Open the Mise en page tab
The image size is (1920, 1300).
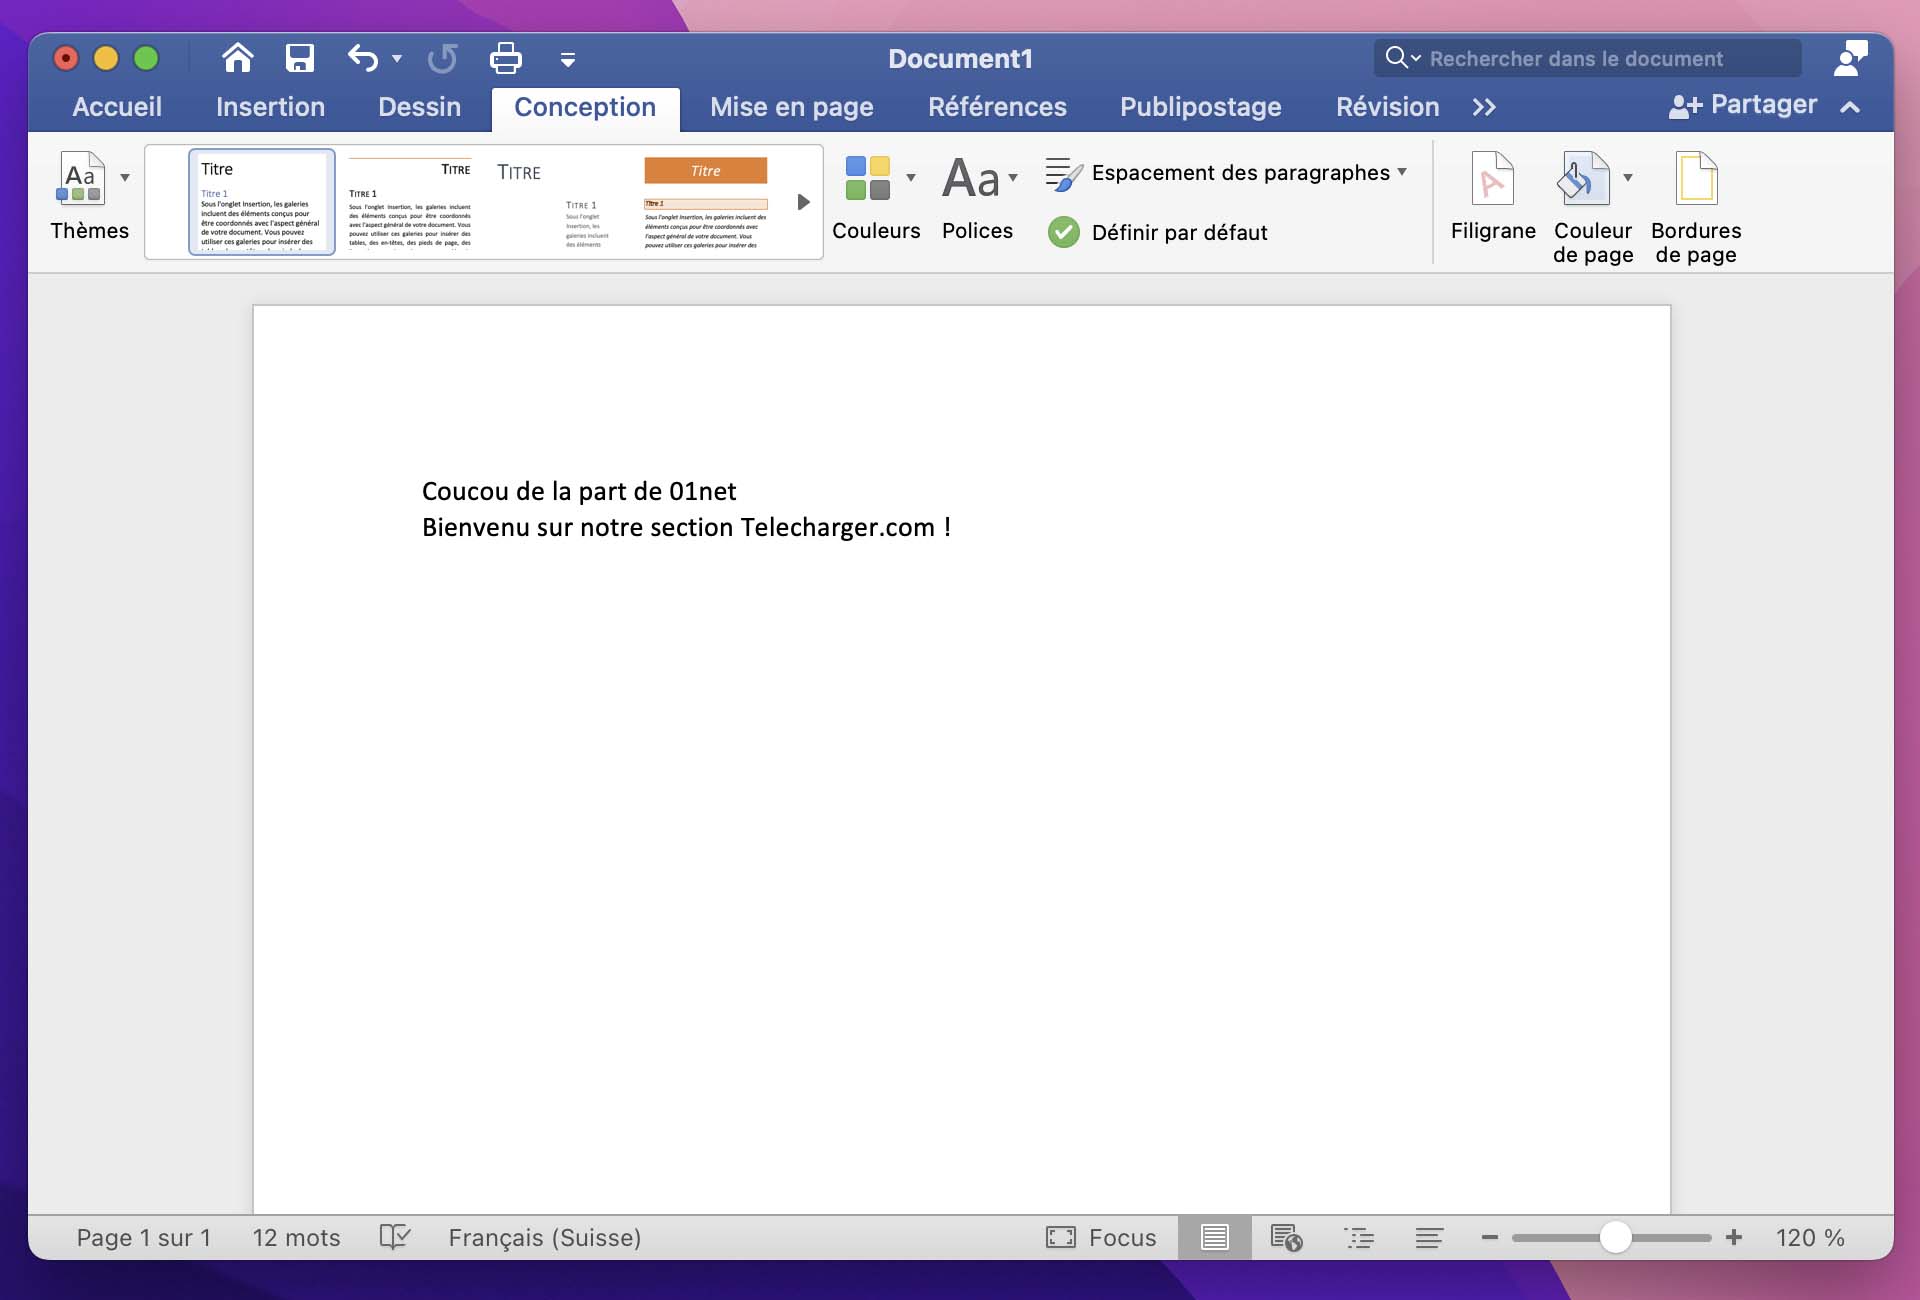pyautogui.click(x=791, y=107)
